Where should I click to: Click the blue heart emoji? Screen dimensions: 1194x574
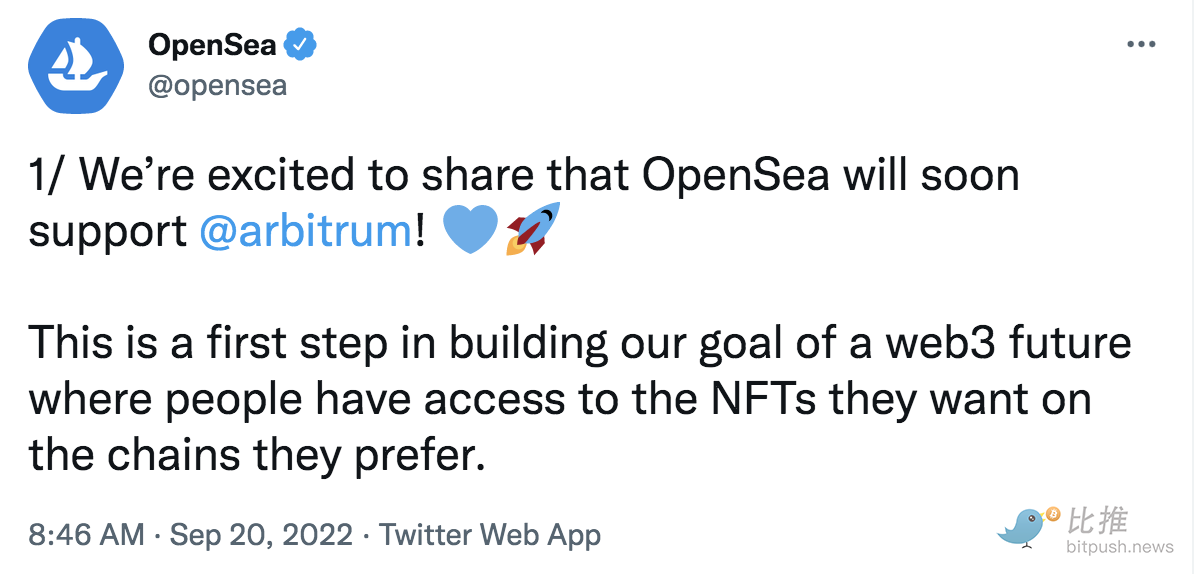(x=469, y=231)
